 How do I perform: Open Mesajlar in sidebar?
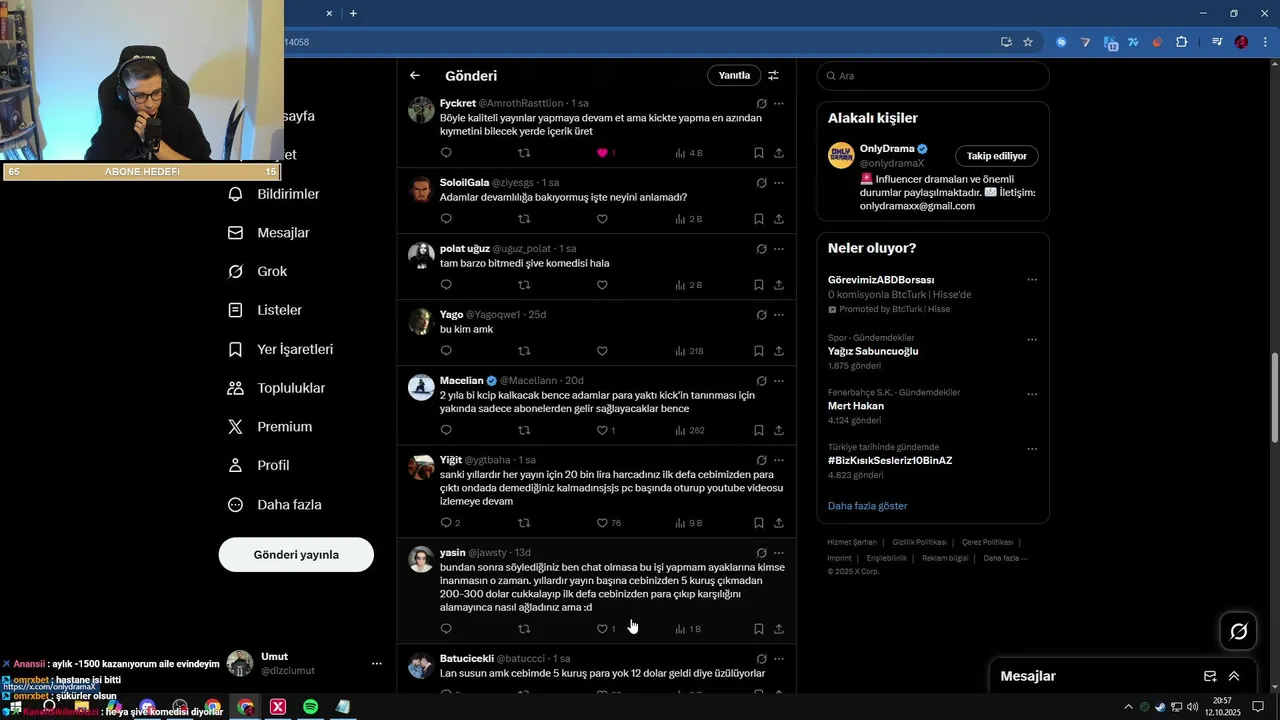[x=269, y=233]
